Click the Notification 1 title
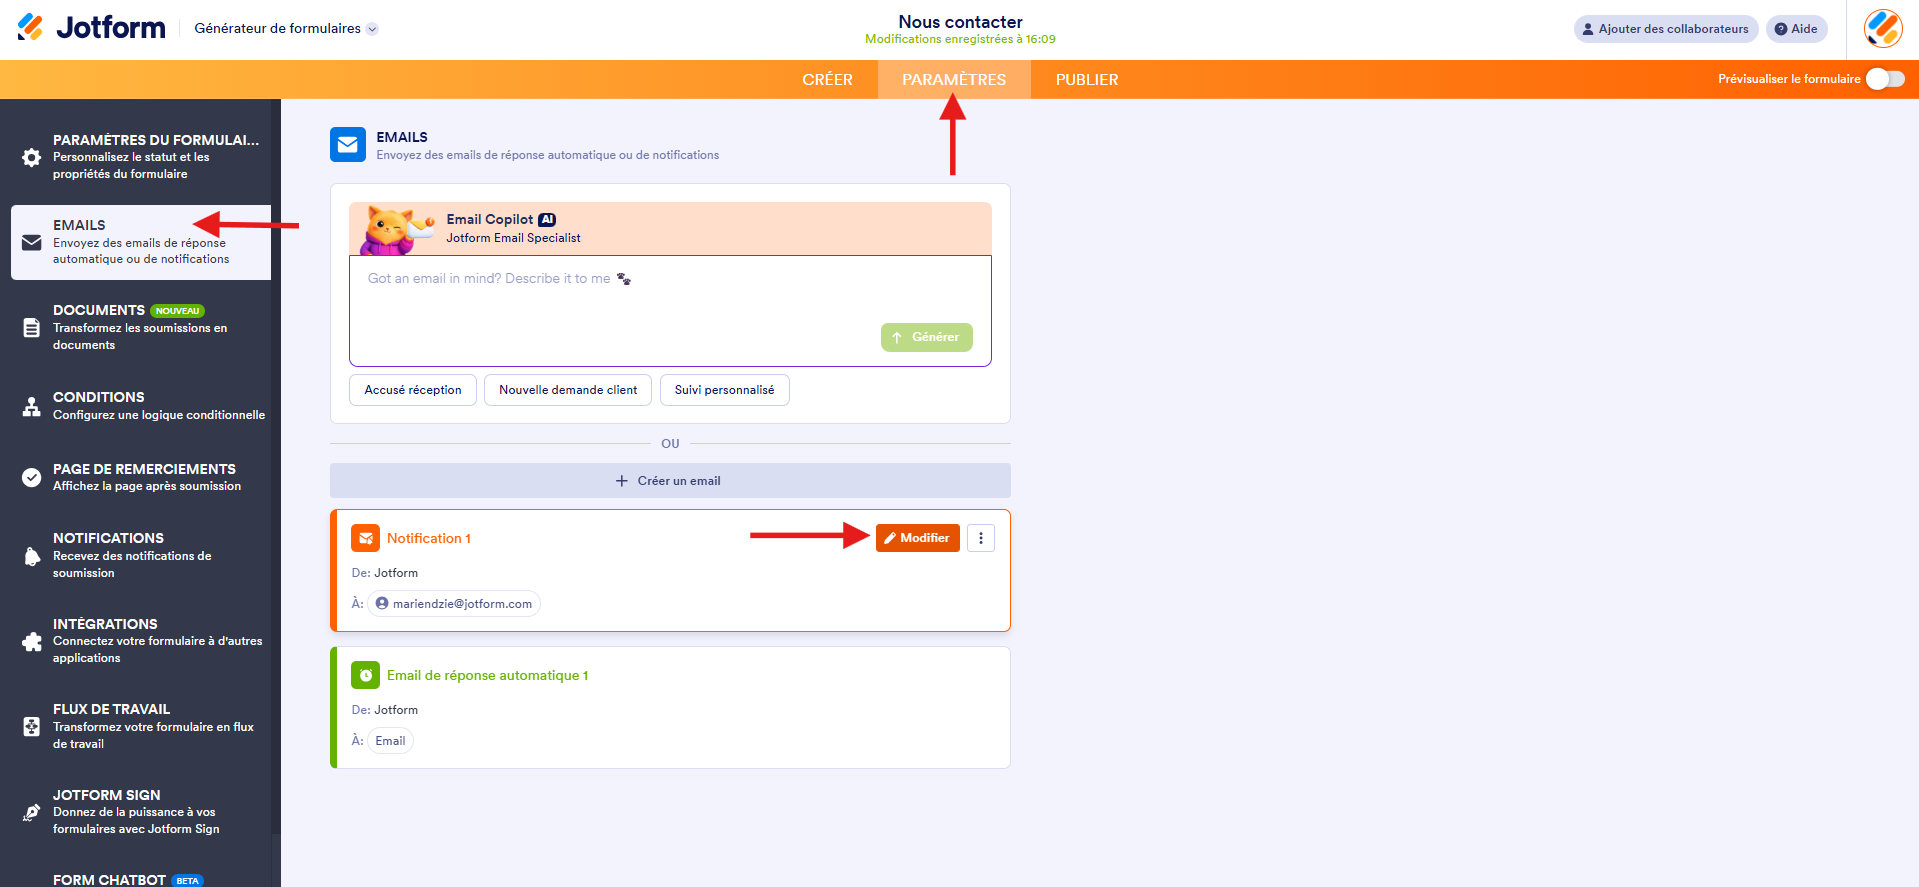 (x=429, y=538)
